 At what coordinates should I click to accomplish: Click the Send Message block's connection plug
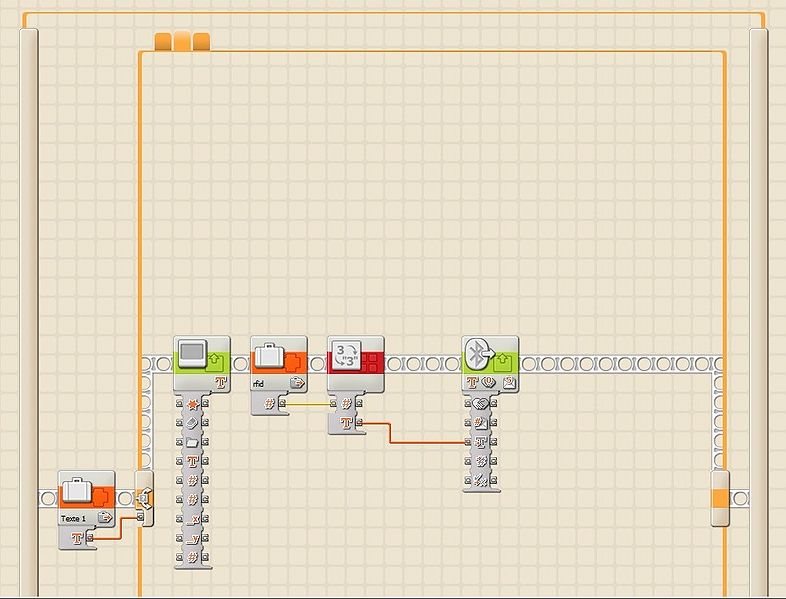click(467, 404)
